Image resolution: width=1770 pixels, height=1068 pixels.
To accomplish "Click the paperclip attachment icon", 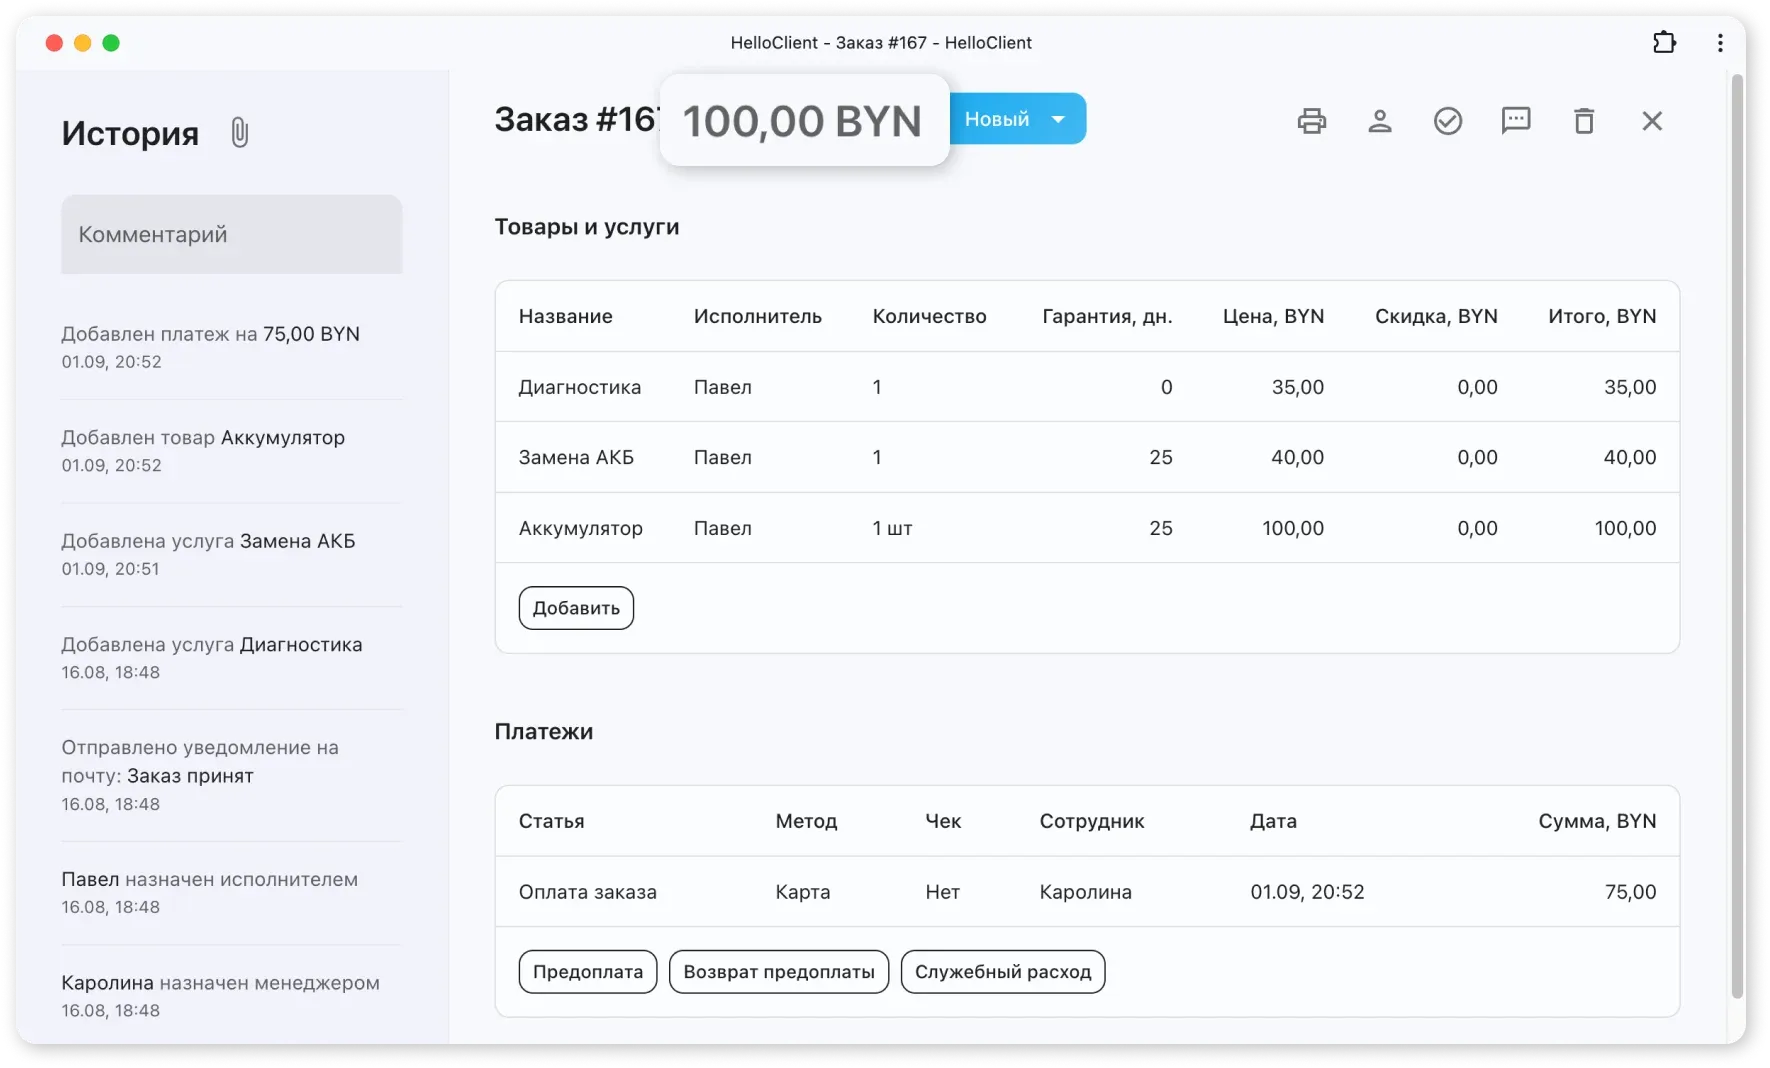I will (239, 132).
